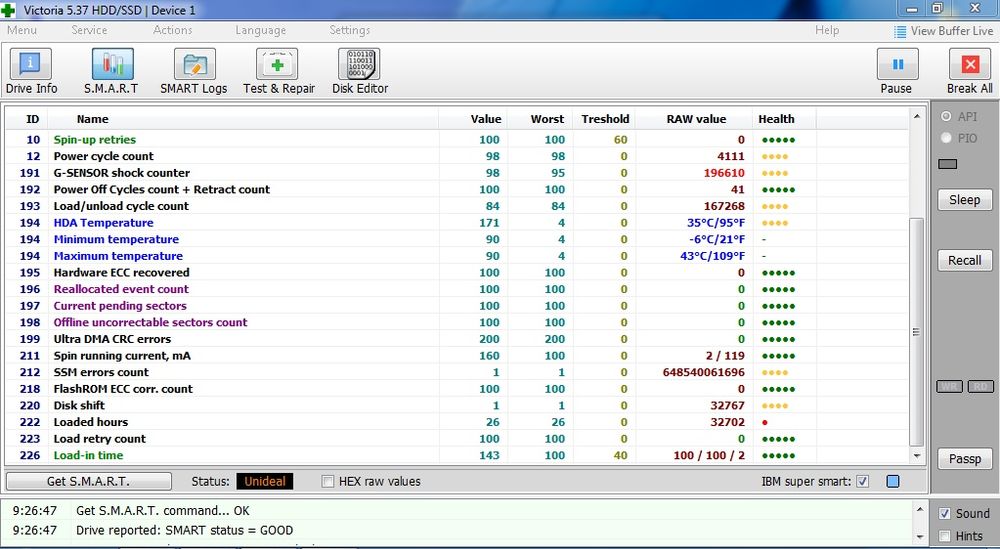This screenshot has height=549, width=1000.
Task: Click the Load-in time row
Action: pos(457,455)
